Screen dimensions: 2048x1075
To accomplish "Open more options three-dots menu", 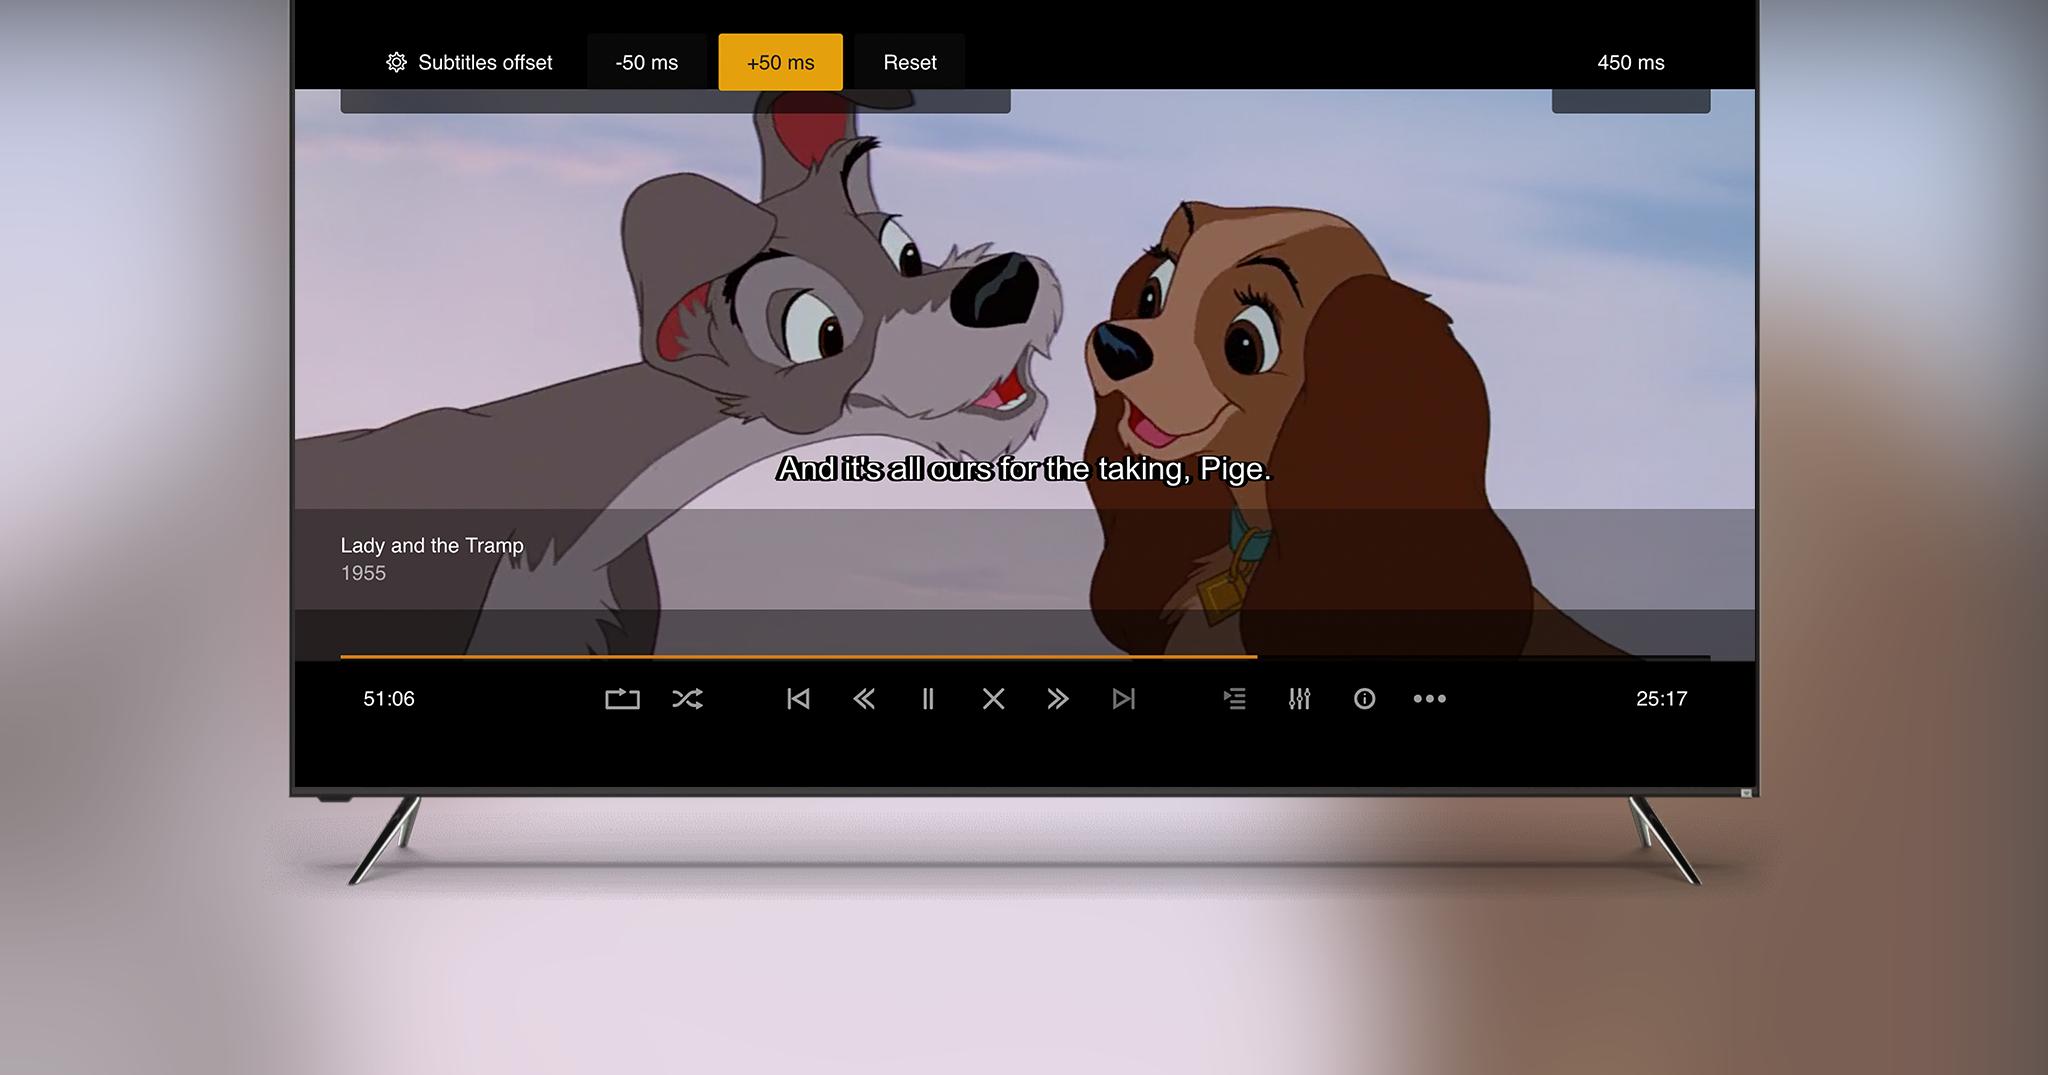I will point(1430,699).
